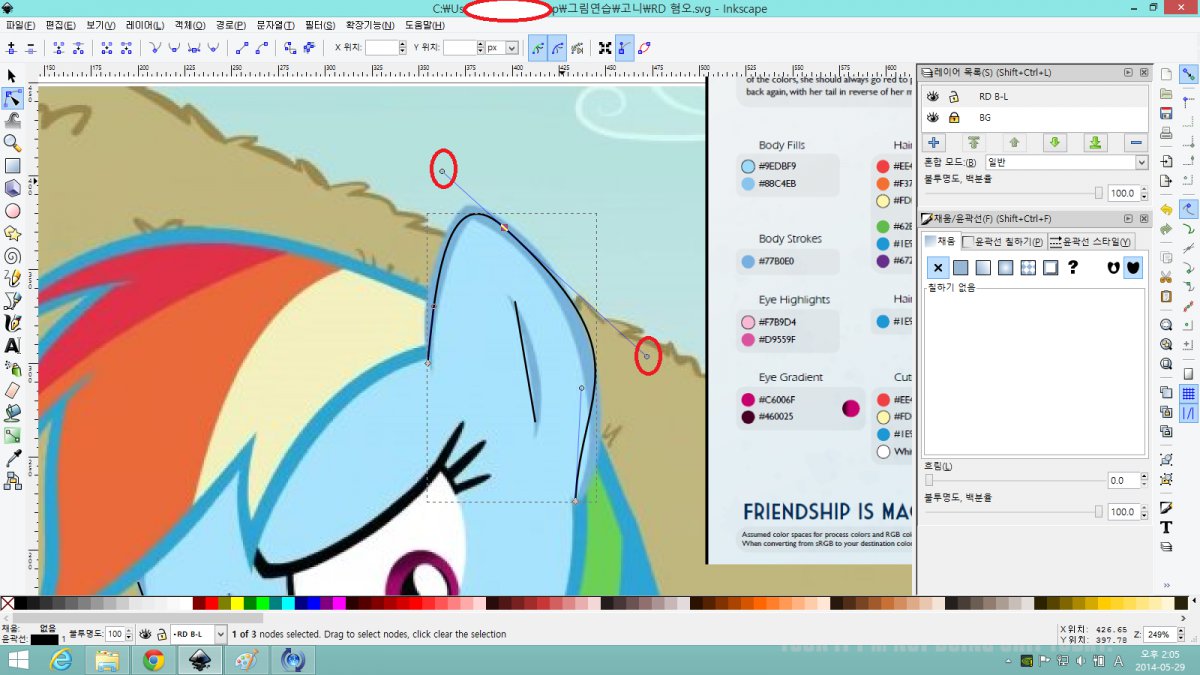
Task: Open the 경로(P) menu
Action: pos(231,25)
